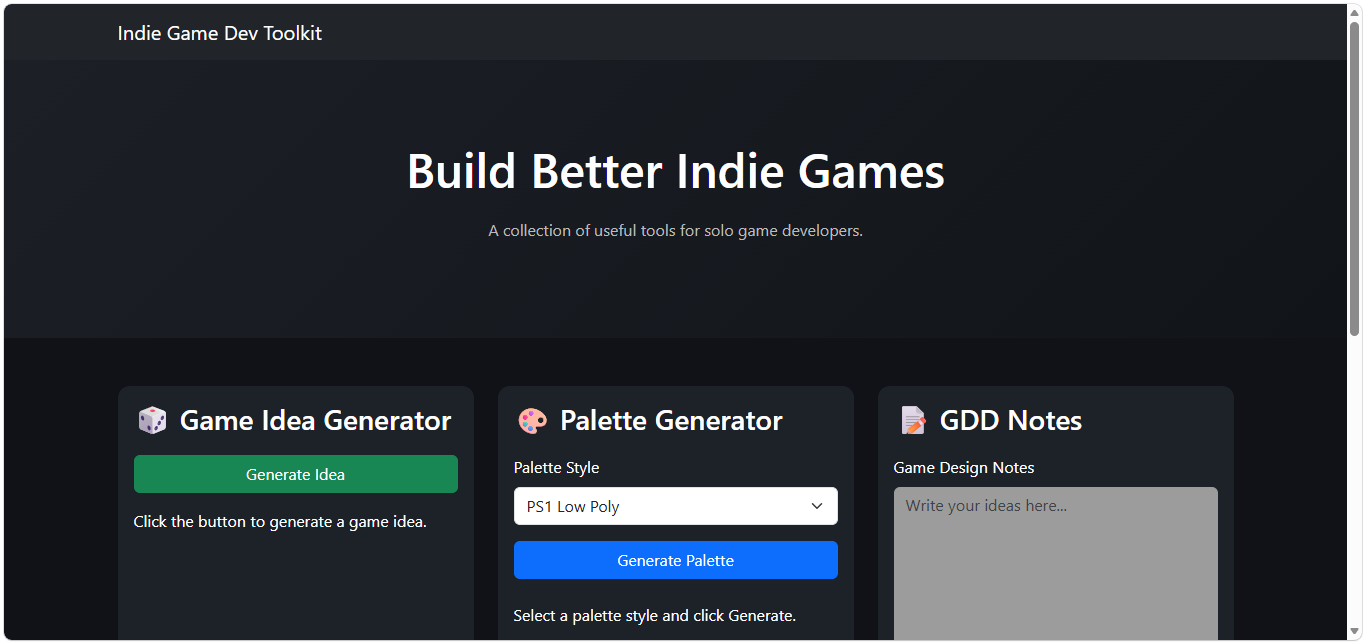Click the Palette Generator heading text
This screenshot has width=1365, height=643.
pyautogui.click(x=672, y=420)
